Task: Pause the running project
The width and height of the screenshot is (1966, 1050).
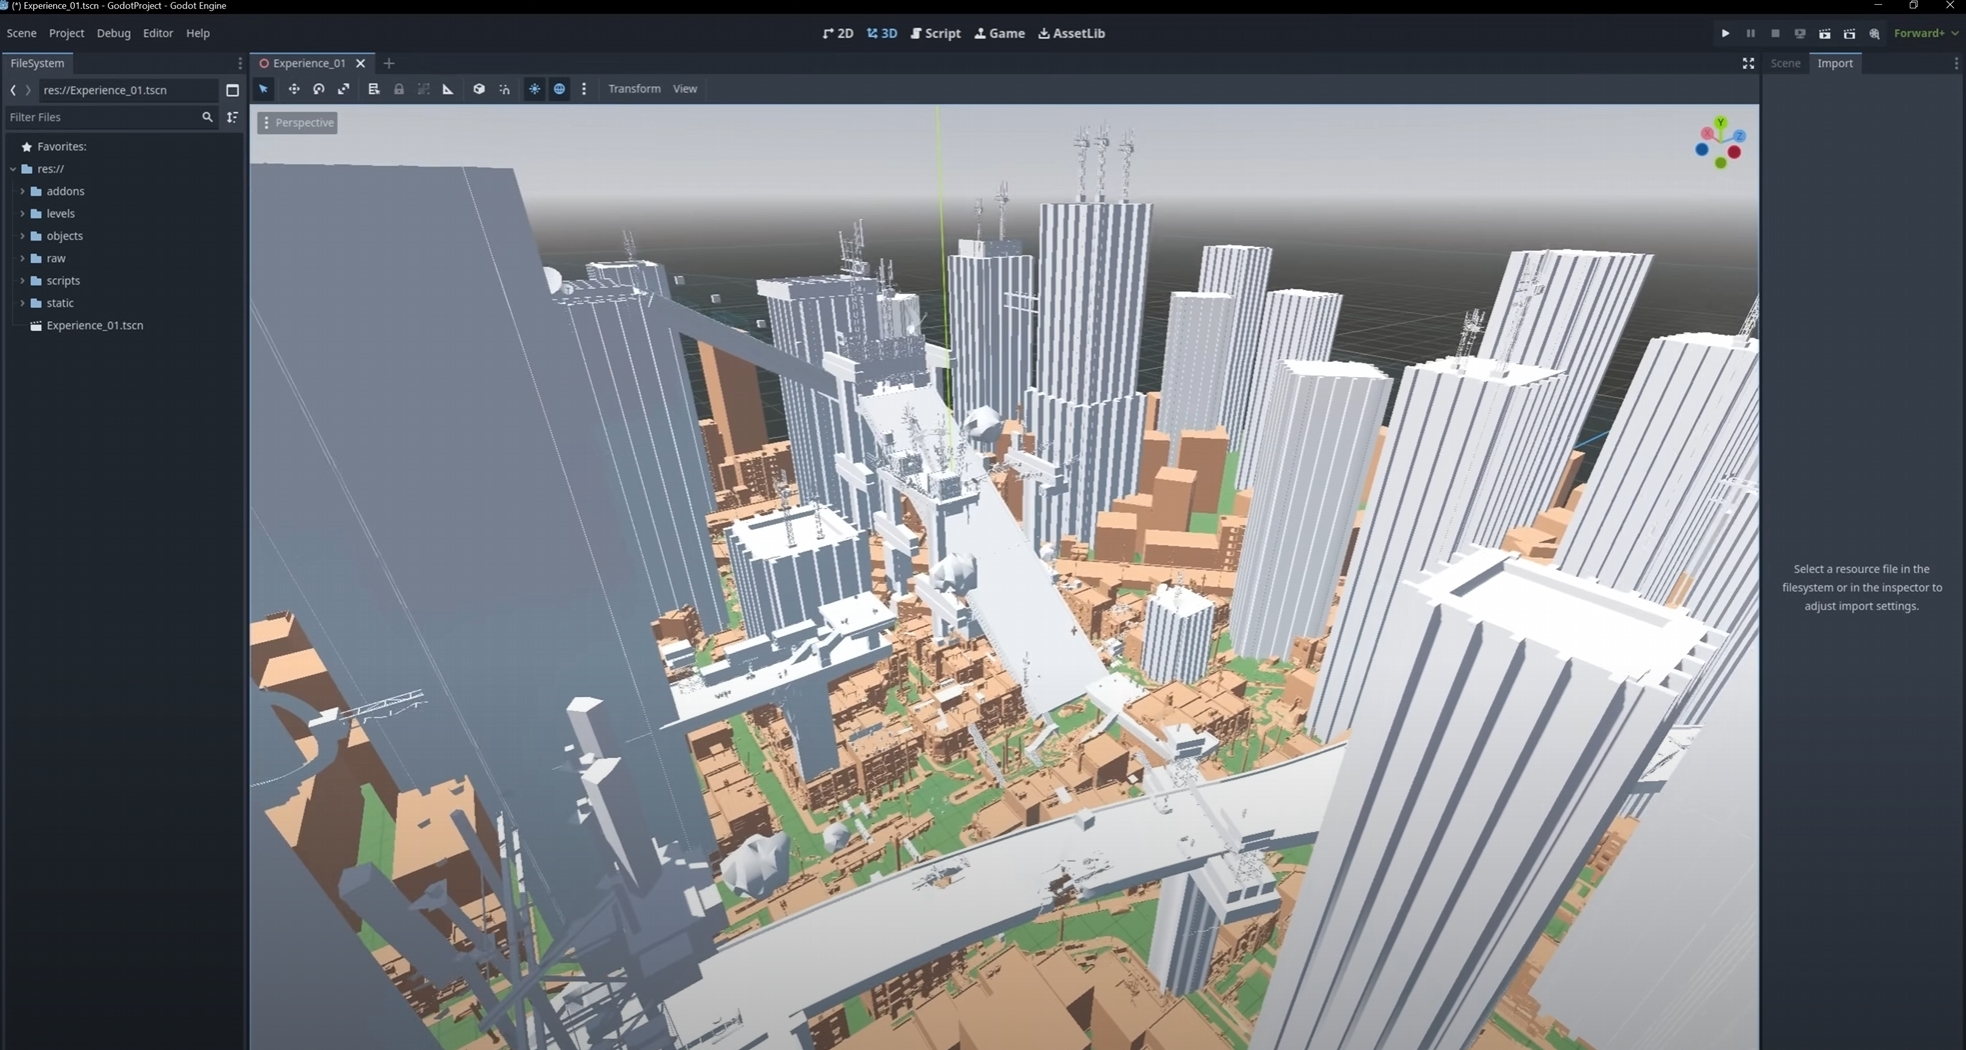Action: pyautogui.click(x=1750, y=33)
